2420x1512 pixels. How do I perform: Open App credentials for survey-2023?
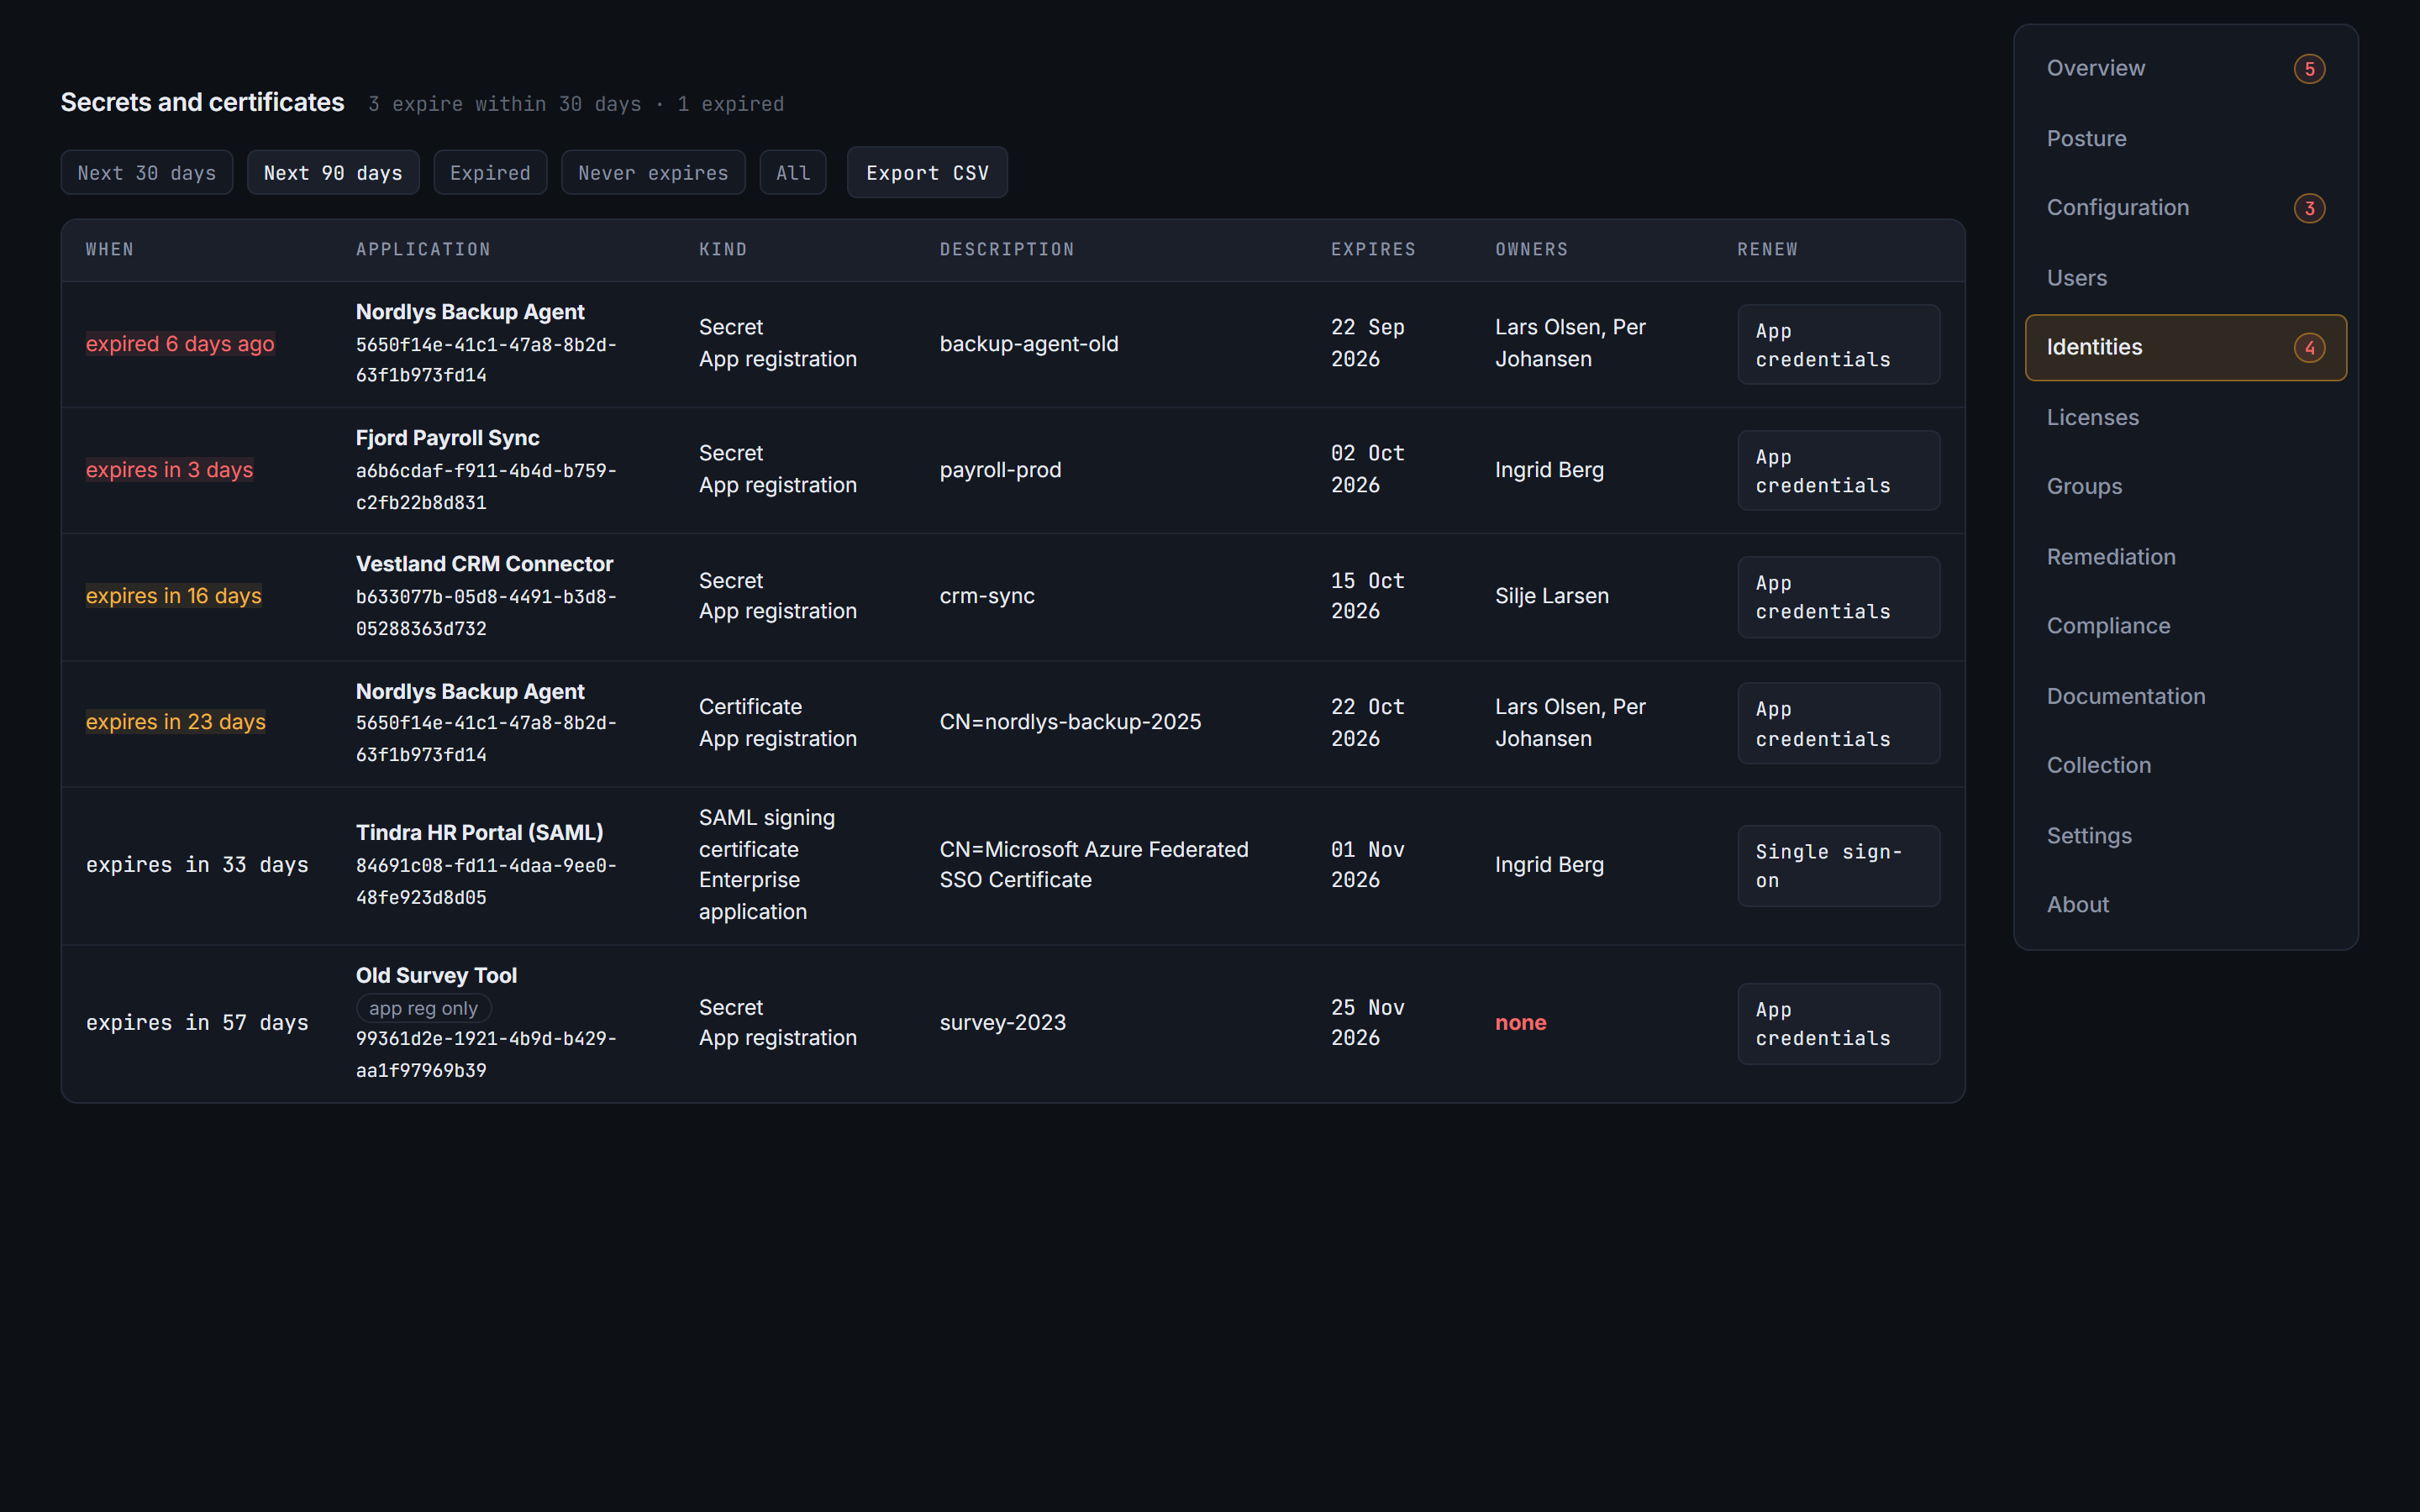tap(1838, 1024)
